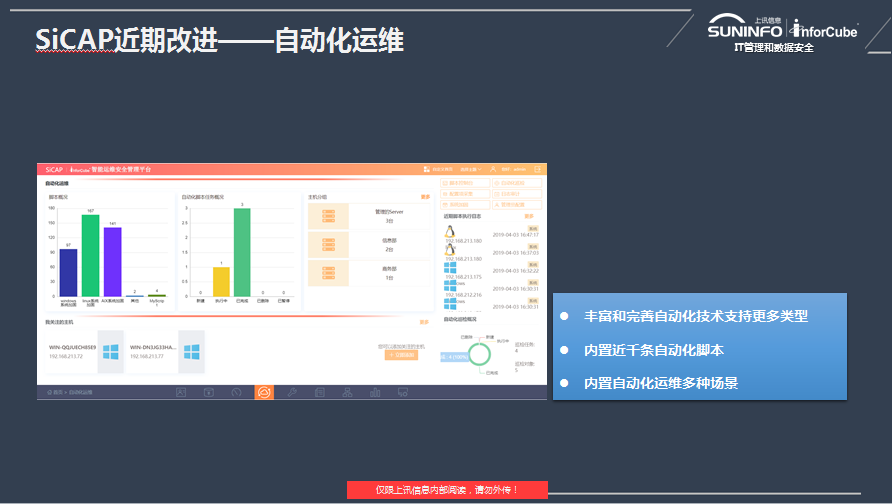The width and height of the screenshot is (892, 504).
Task: Click the green donut chart in 自动化巡检概况
Action: 481,353
